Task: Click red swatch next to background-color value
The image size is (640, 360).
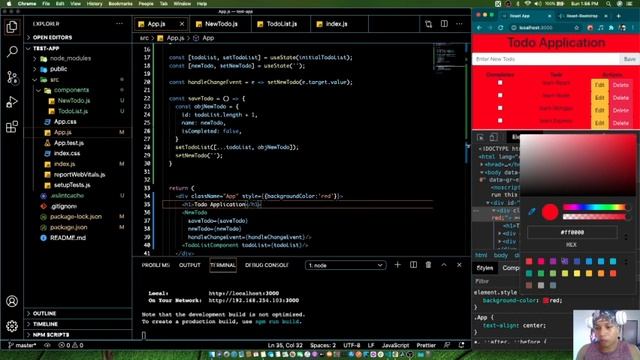Action: (x=546, y=300)
